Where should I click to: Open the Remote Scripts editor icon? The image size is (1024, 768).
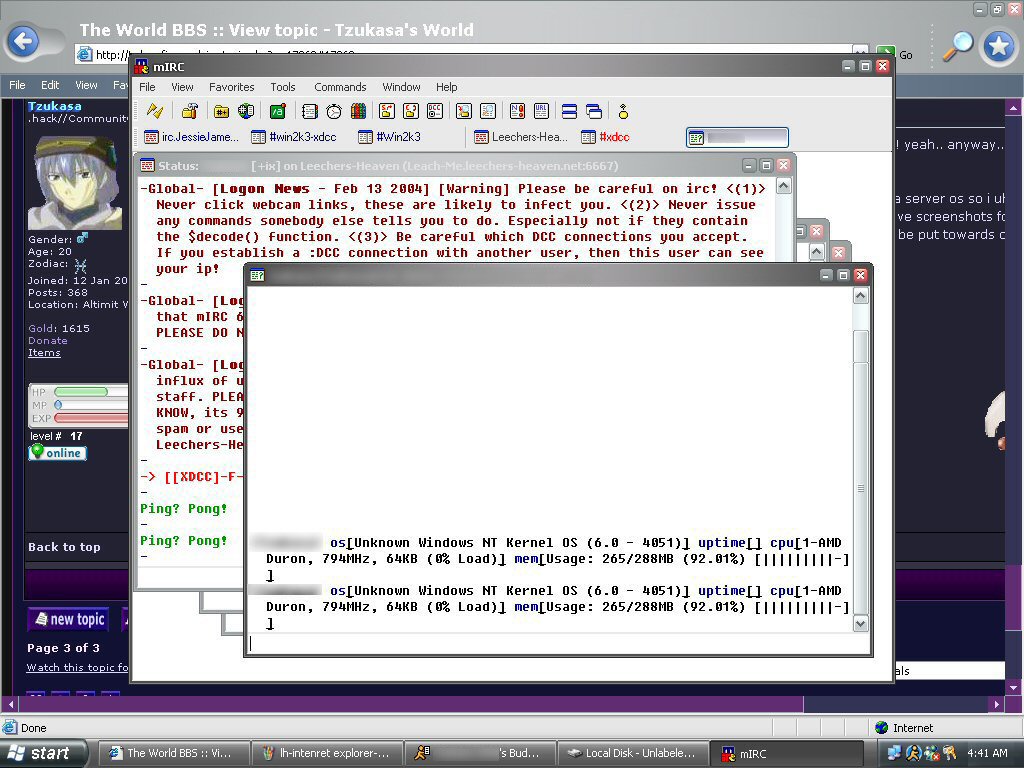click(x=278, y=111)
